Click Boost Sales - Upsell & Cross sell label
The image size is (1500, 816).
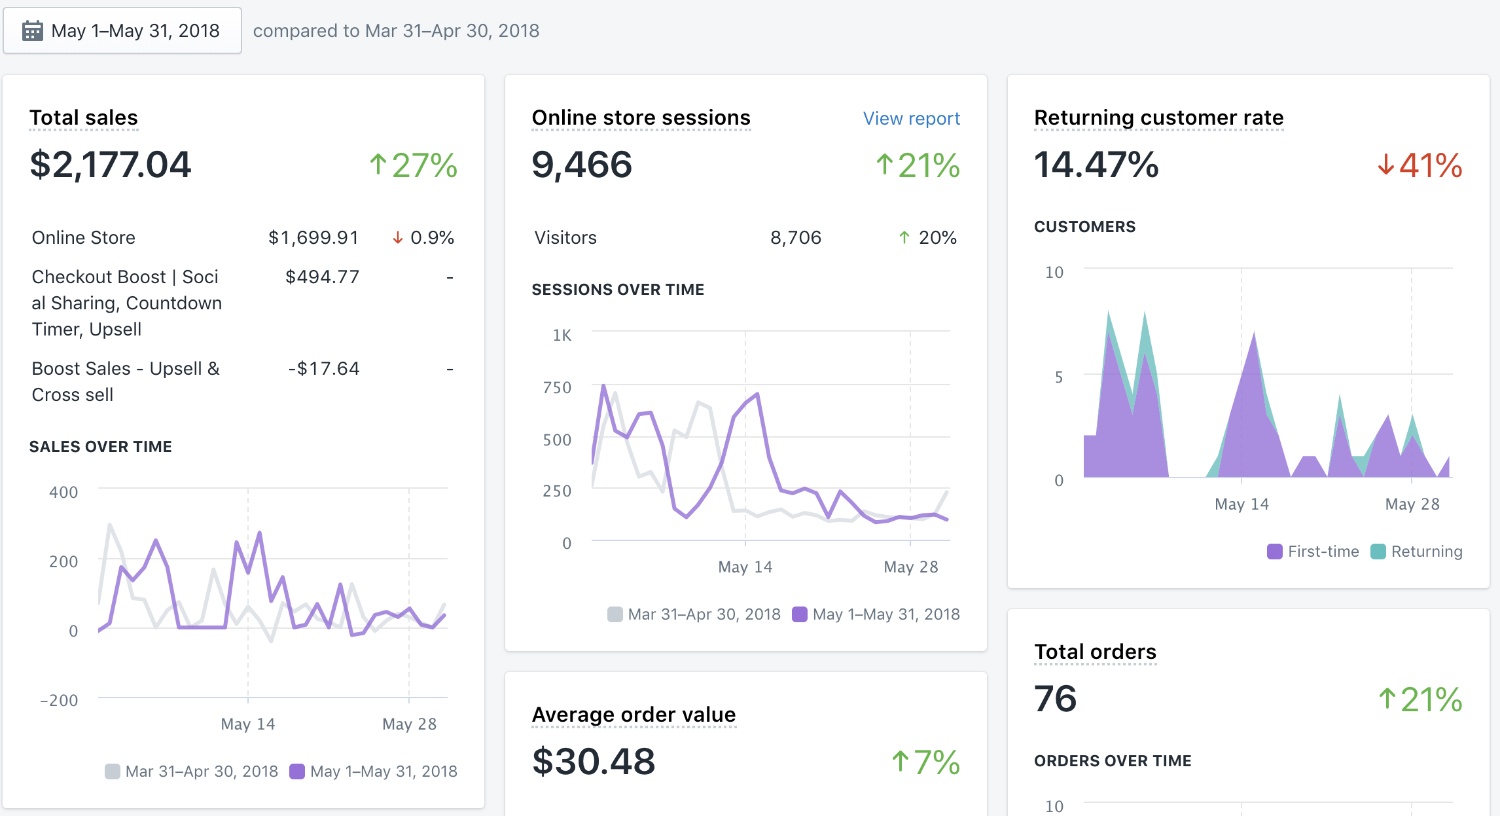click(126, 382)
